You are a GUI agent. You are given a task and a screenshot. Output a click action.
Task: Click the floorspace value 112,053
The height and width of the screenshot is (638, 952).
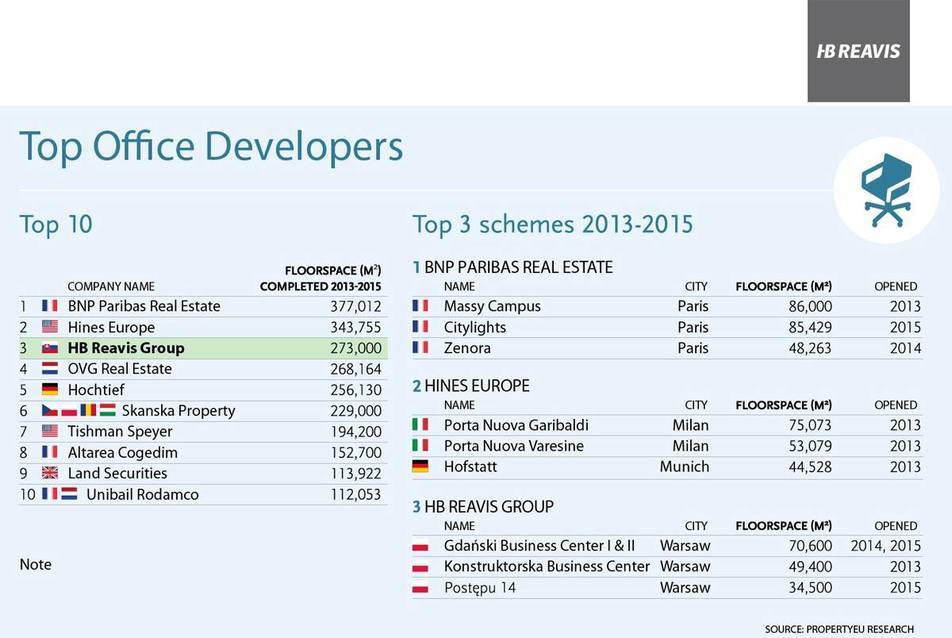click(x=356, y=495)
